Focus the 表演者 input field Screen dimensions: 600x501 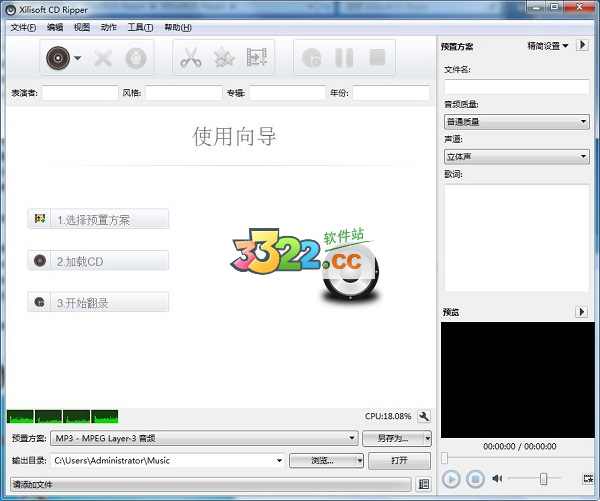point(80,93)
